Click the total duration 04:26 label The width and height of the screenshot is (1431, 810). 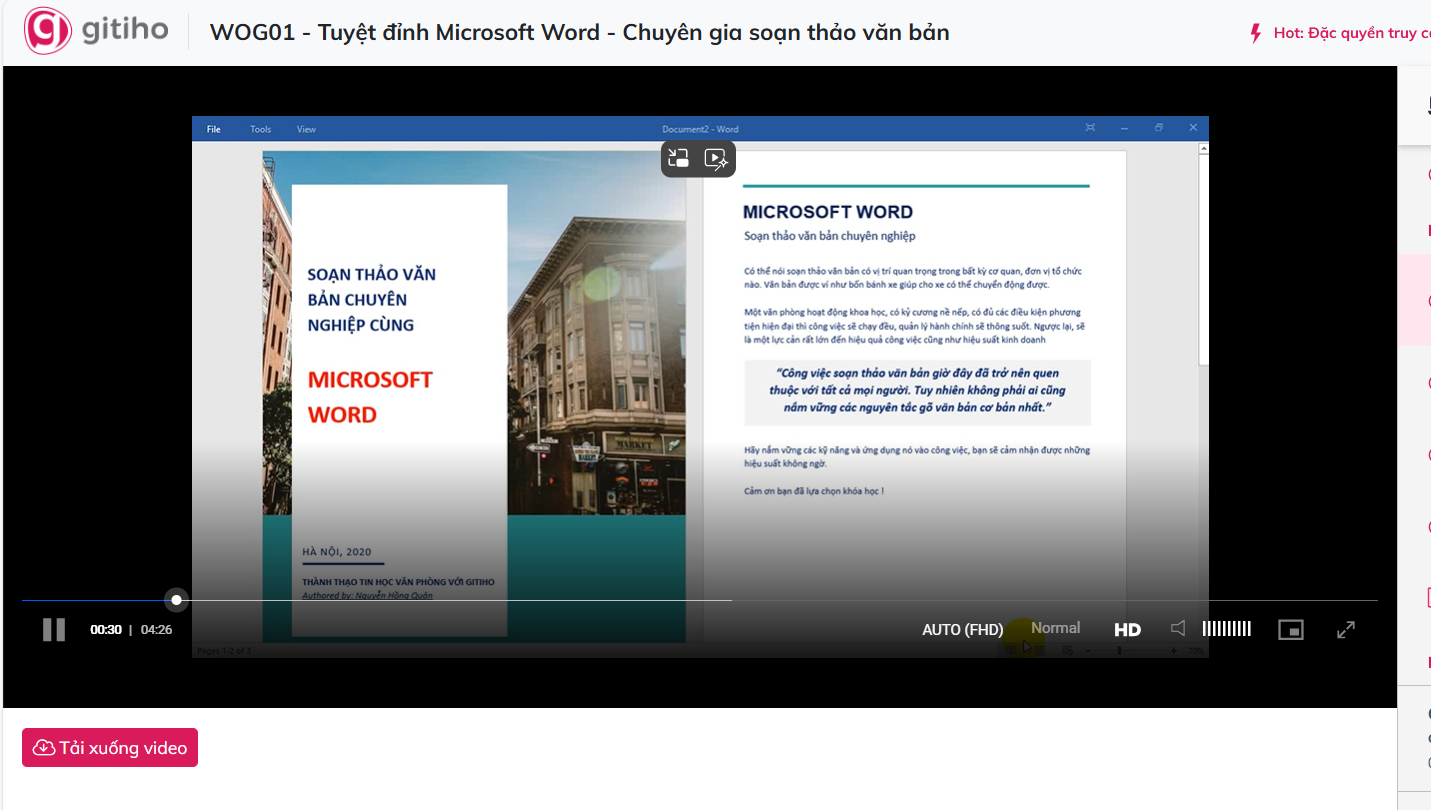coord(156,630)
